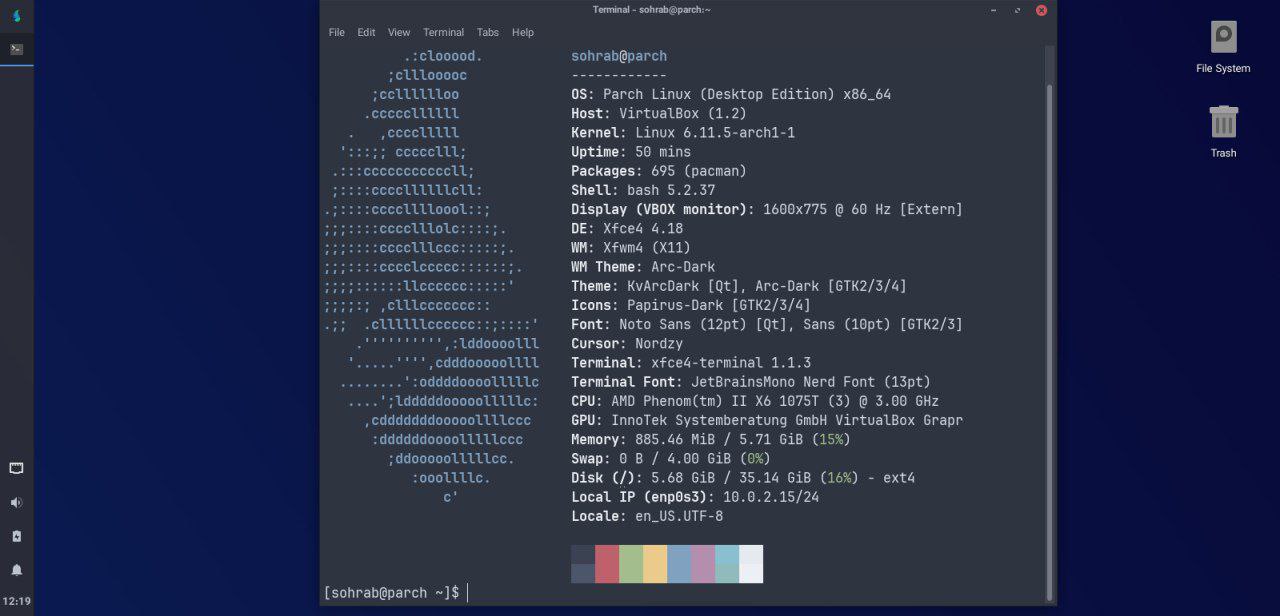The height and width of the screenshot is (616, 1280).
Task: Click the terminal vertical scrollbar
Action: click(1049, 300)
